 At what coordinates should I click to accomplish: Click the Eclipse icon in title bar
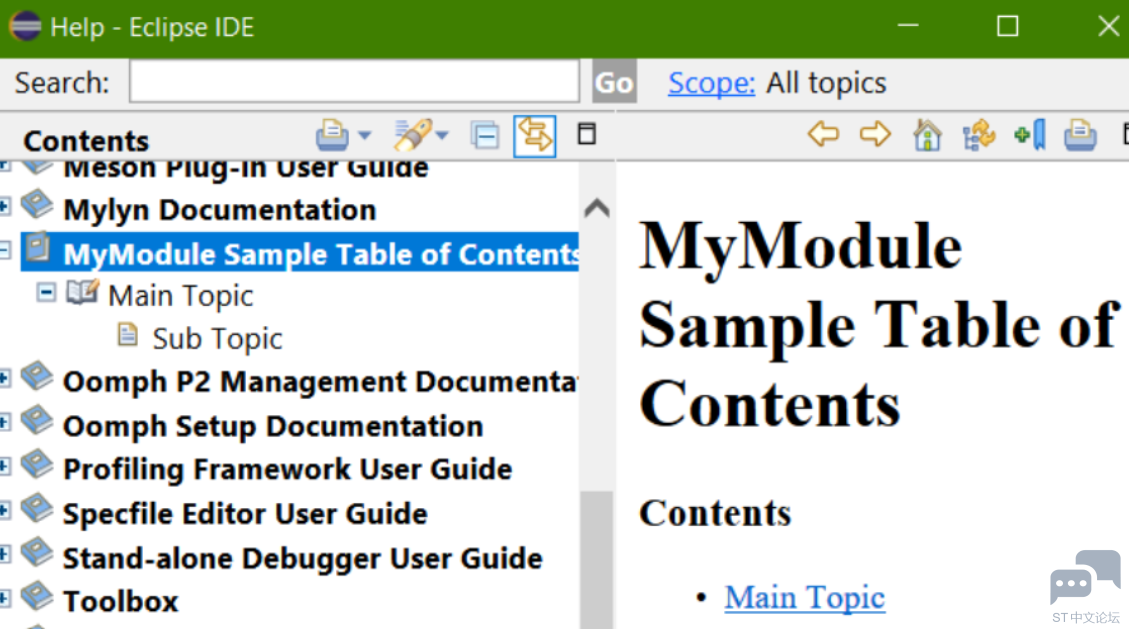pyautogui.click(x=24, y=27)
